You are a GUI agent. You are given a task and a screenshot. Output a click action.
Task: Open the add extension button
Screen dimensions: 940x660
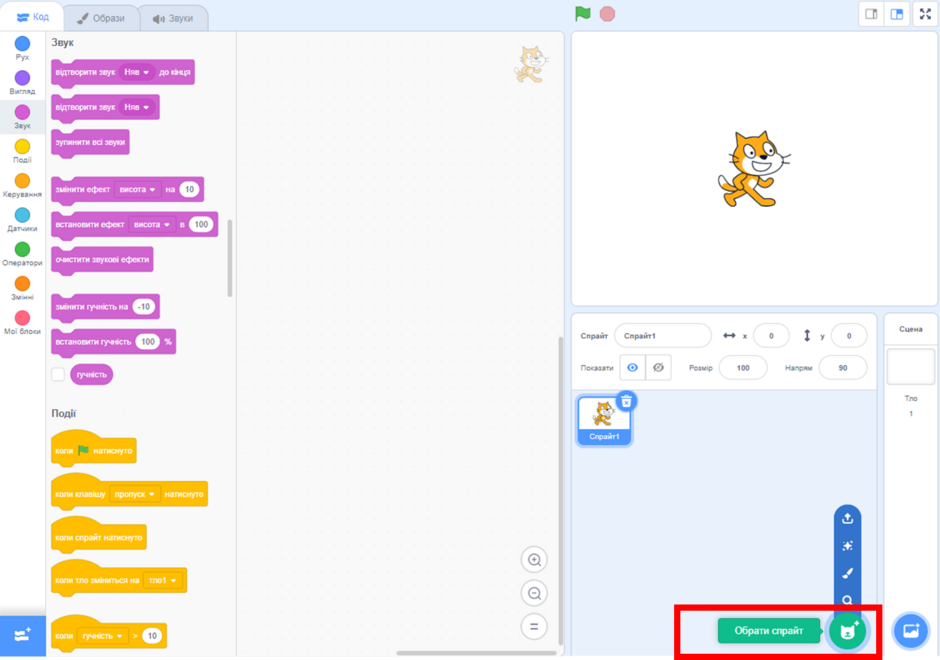[x=22, y=635]
